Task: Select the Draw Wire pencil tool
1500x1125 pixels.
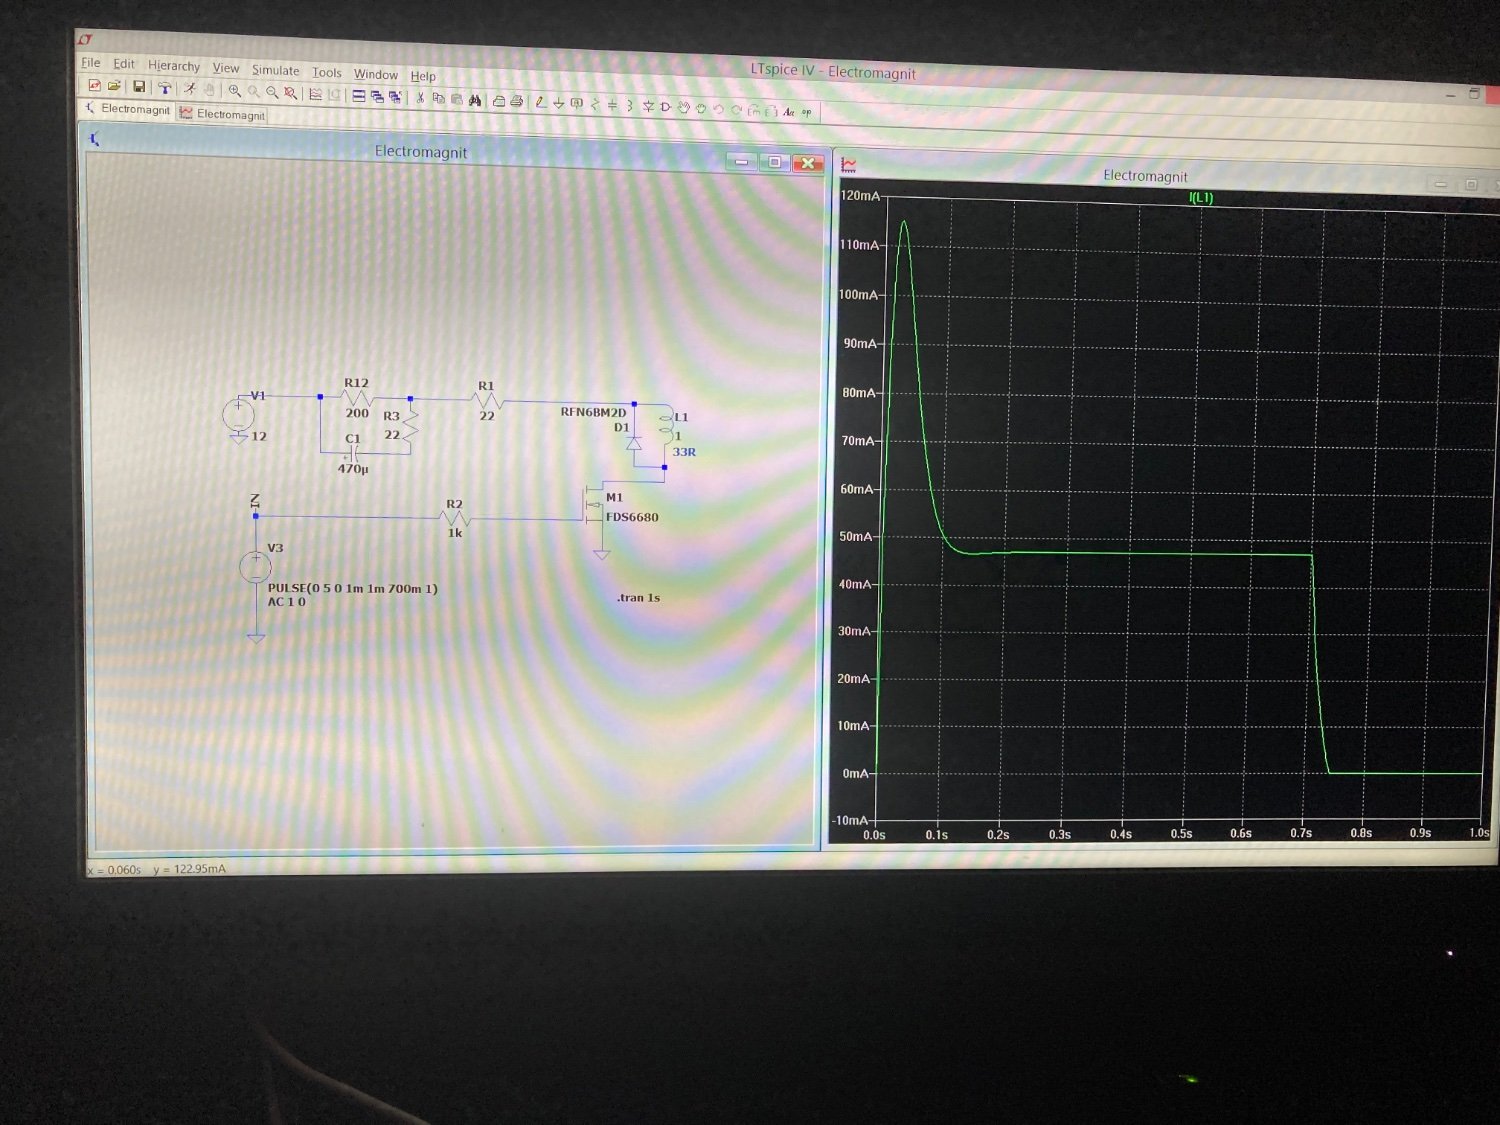Action: pyautogui.click(x=540, y=102)
